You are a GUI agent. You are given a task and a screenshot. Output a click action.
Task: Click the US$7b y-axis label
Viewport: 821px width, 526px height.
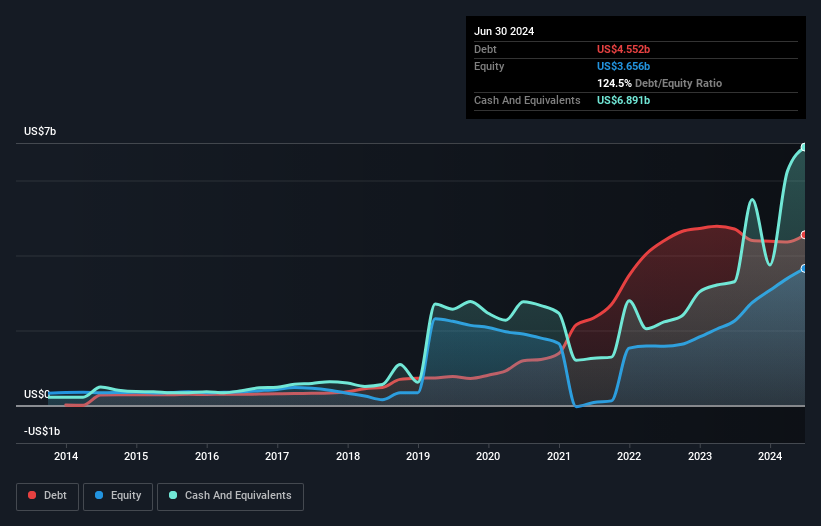click(40, 131)
